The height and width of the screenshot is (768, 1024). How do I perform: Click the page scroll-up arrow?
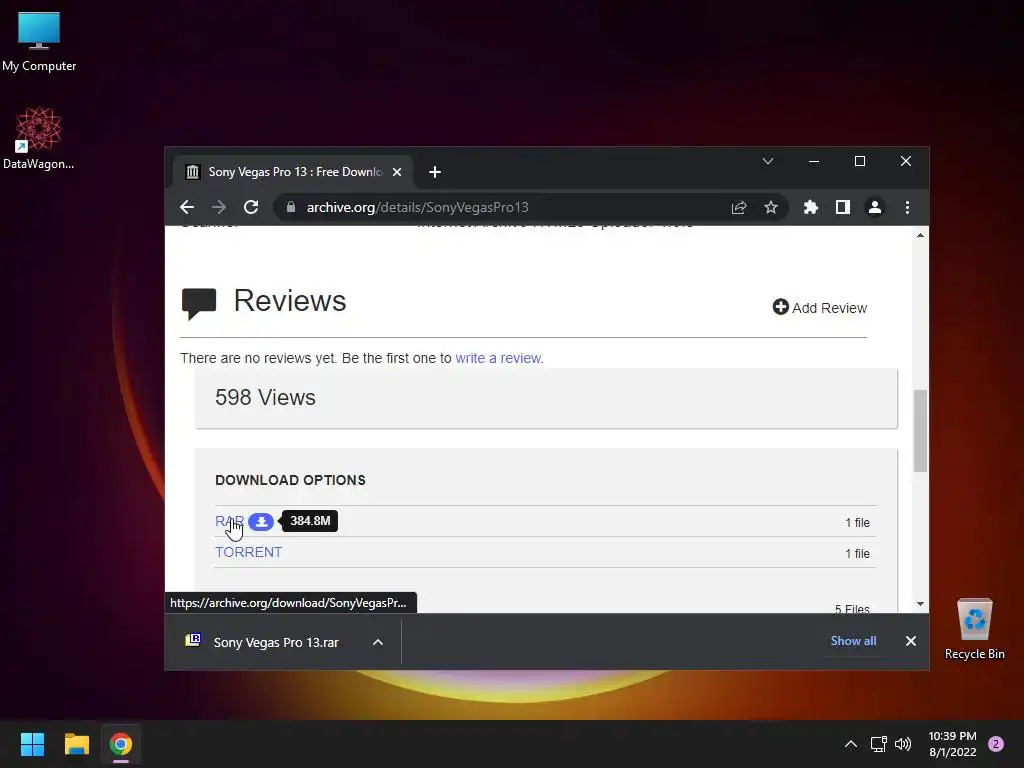point(920,235)
